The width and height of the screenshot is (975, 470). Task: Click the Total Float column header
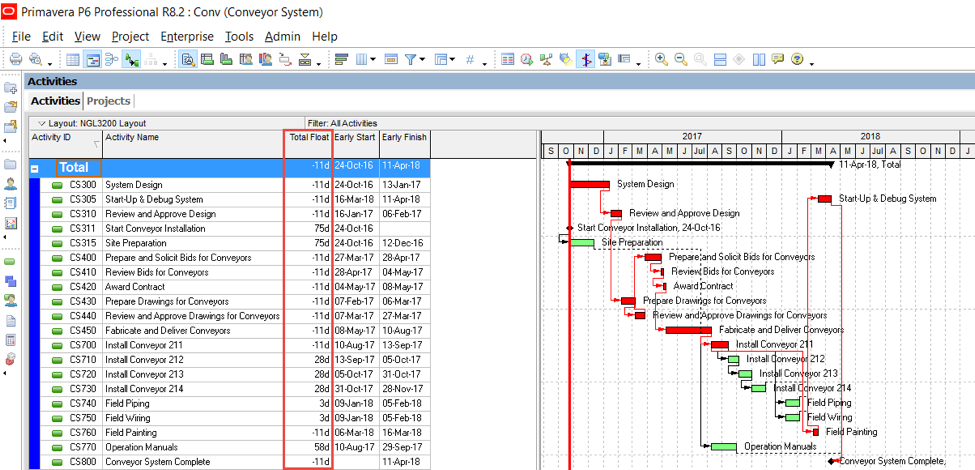[x=309, y=144]
